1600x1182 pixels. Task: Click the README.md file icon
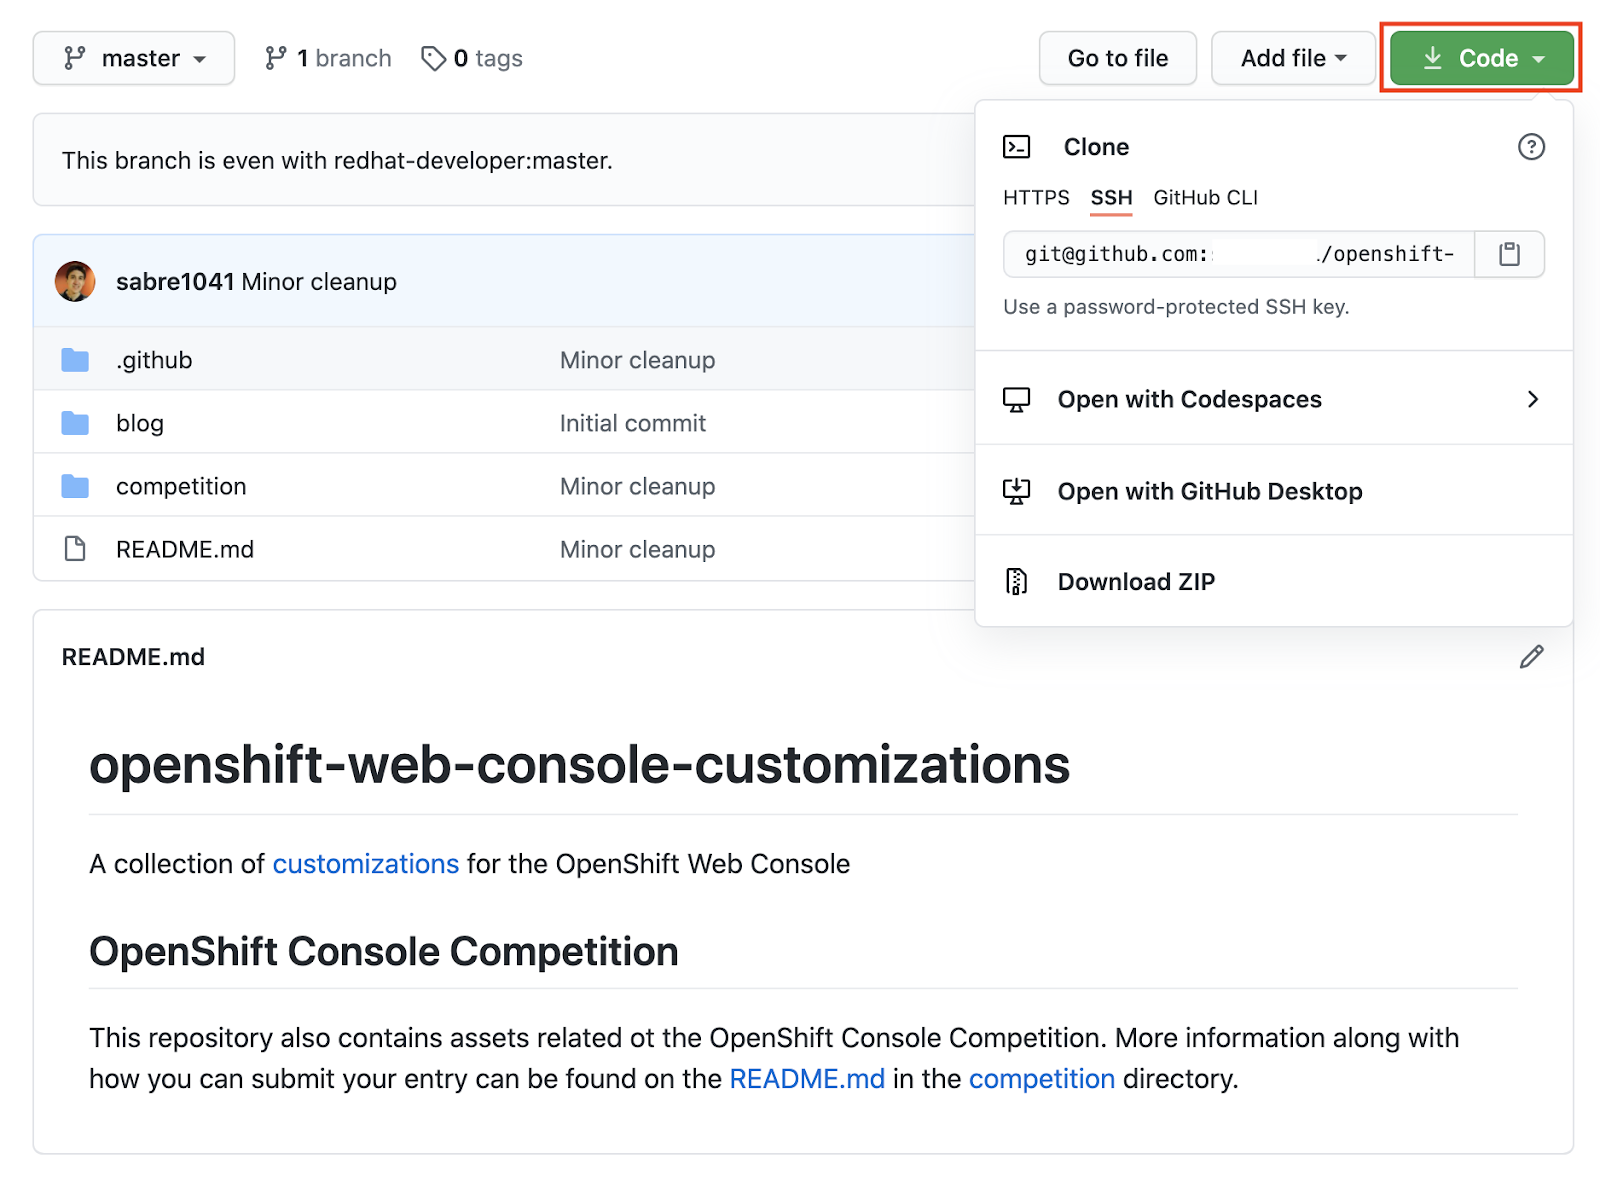pyautogui.click(x=75, y=548)
